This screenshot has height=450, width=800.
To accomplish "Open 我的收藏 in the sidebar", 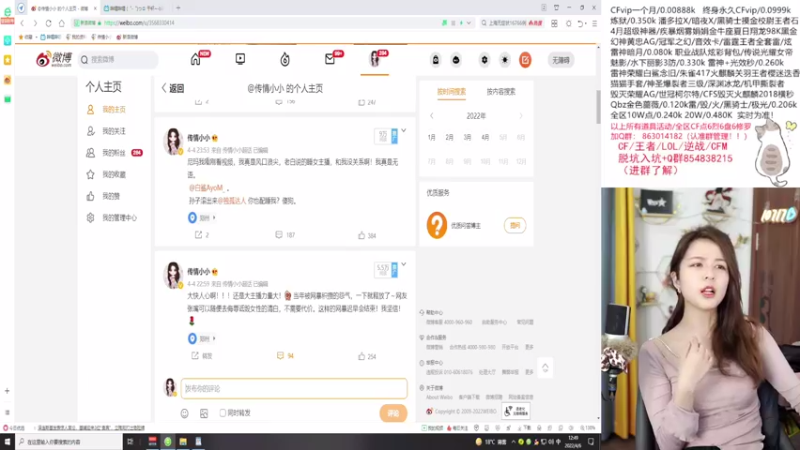I will click(x=113, y=174).
